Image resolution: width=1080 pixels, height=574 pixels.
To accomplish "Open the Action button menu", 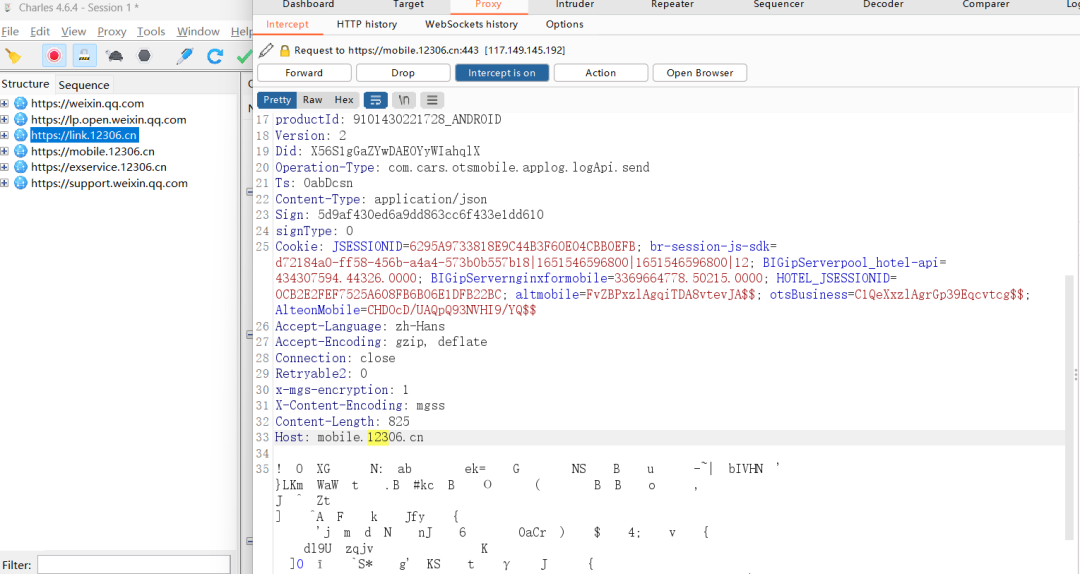I will (601, 73).
